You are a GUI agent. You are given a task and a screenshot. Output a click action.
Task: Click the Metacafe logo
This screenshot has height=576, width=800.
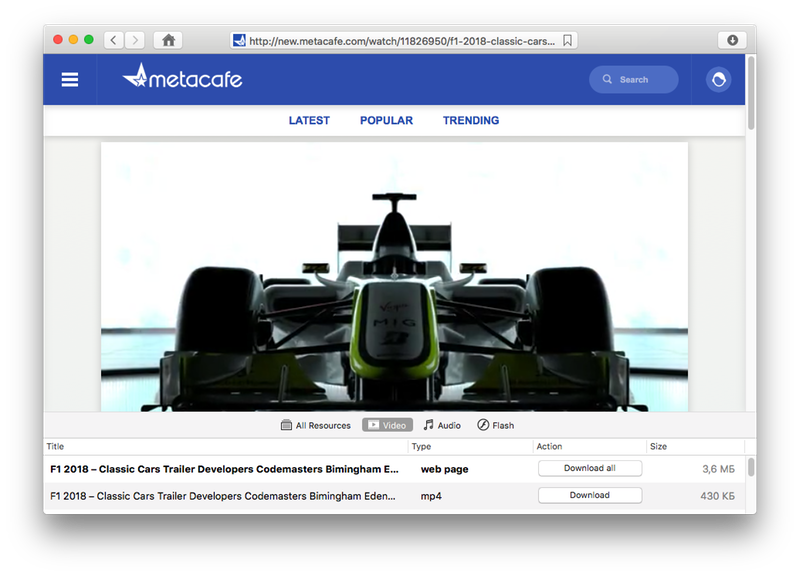pyautogui.click(x=182, y=78)
